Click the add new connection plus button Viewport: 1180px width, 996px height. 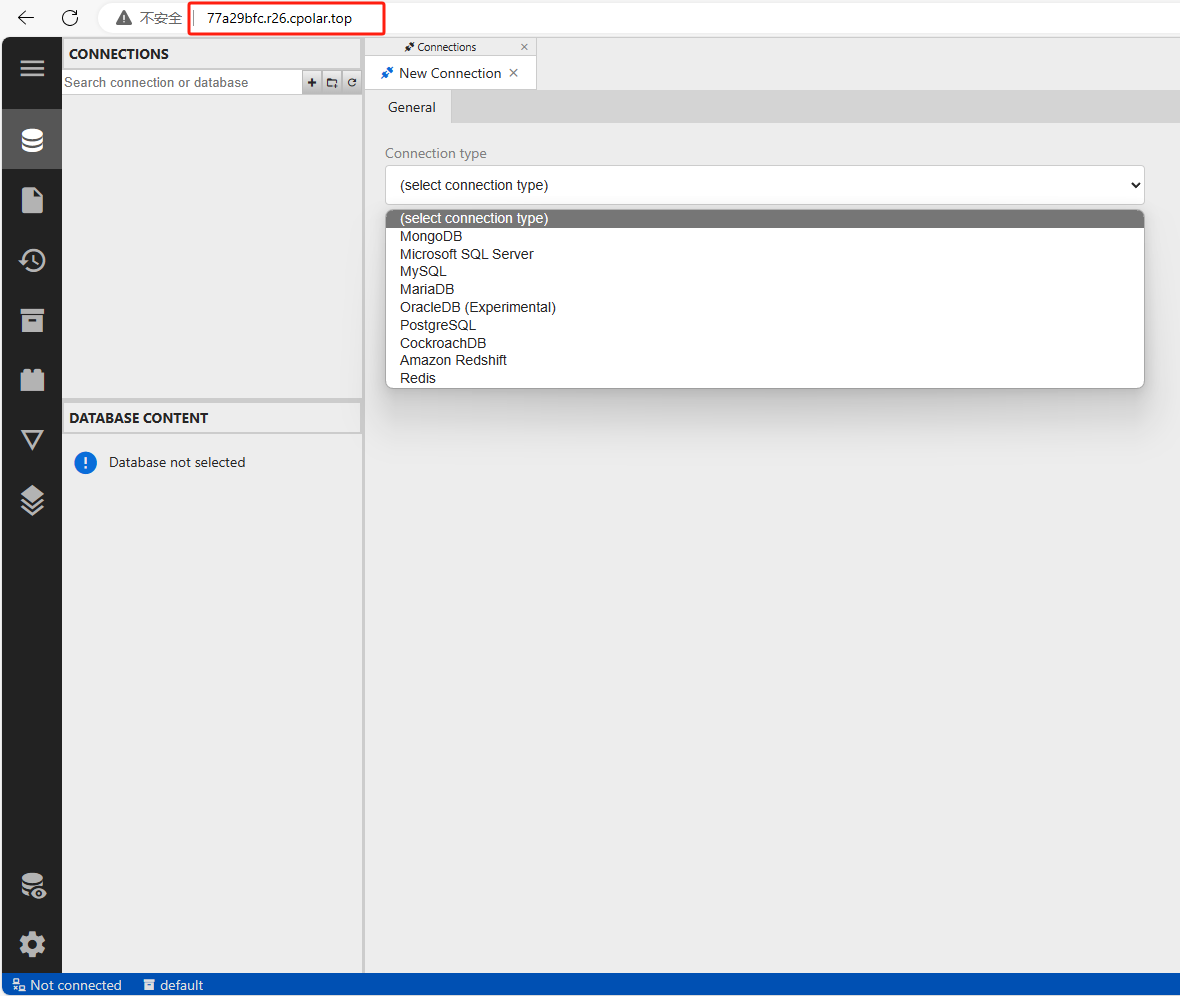[x=312, y=83]
